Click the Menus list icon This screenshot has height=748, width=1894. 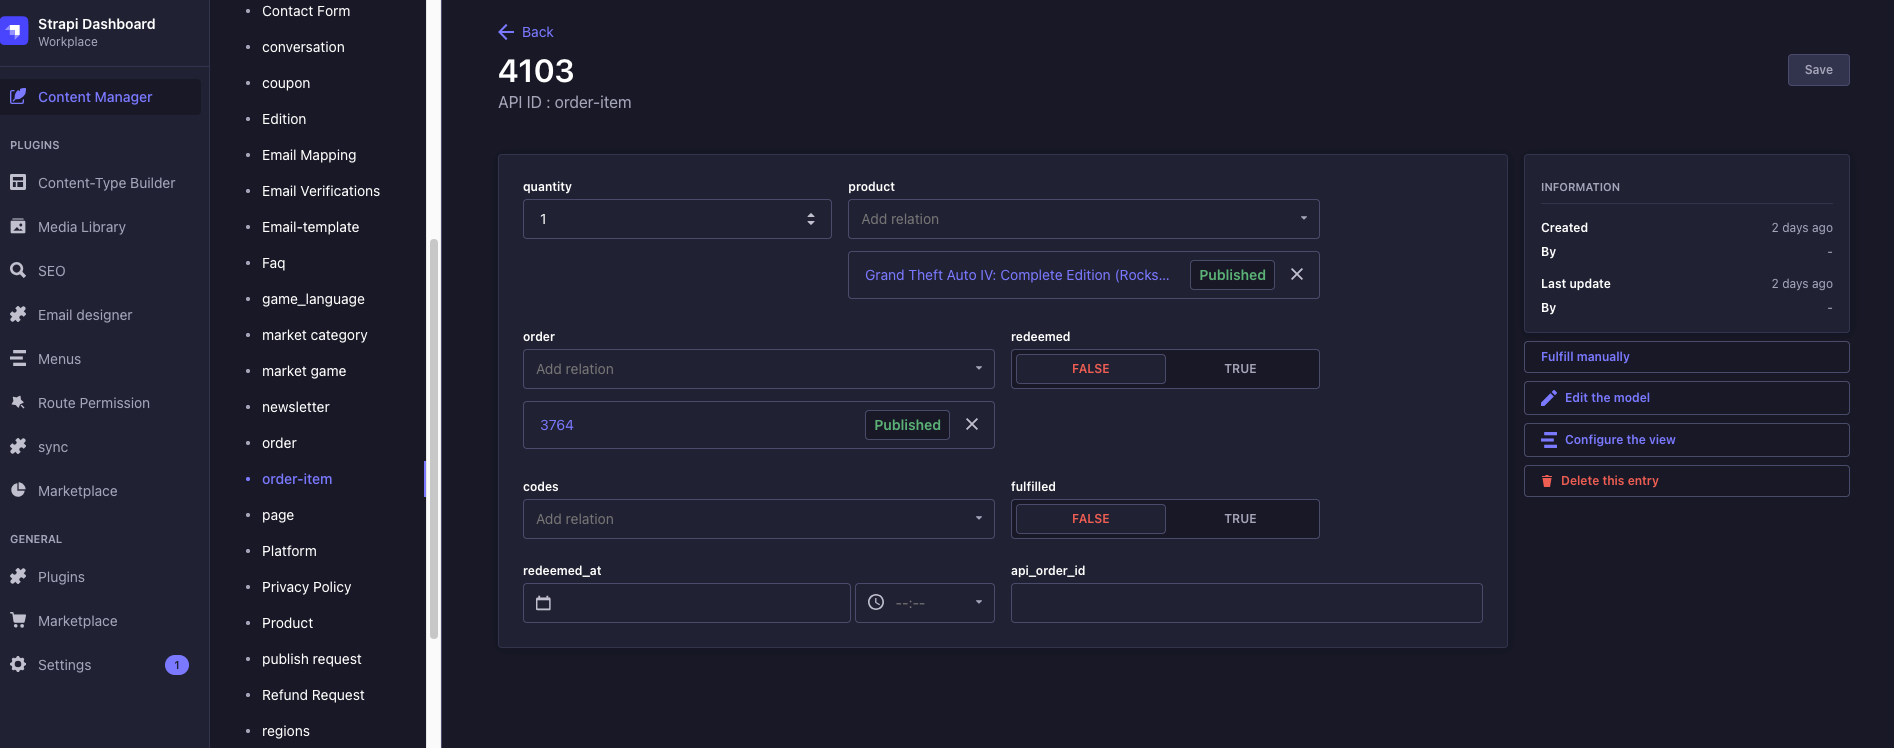[x=18, y=358]
